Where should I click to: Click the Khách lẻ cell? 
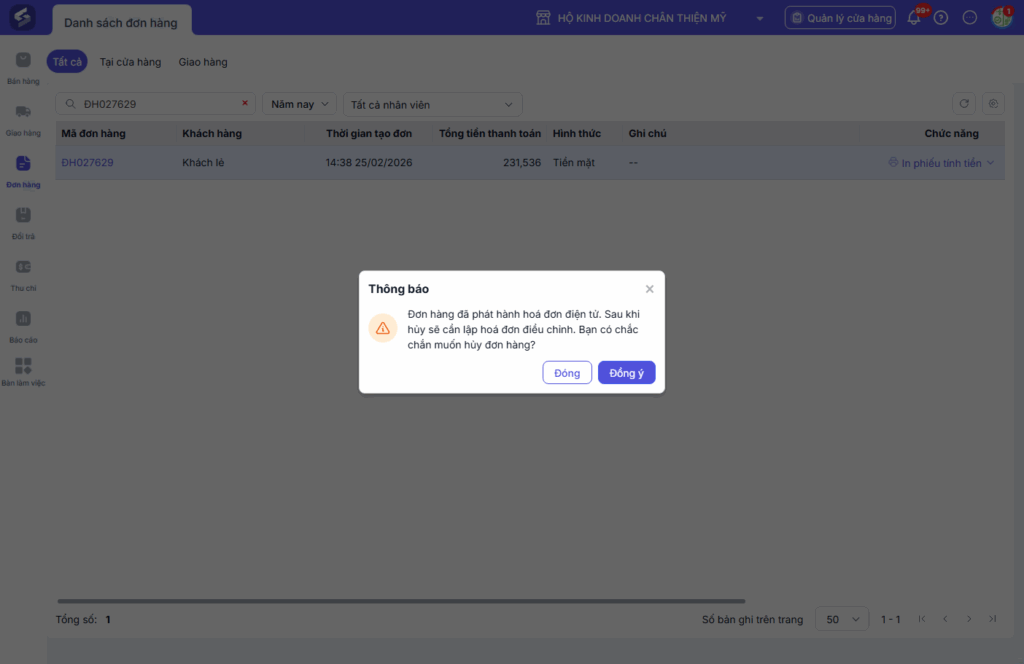(x=203, y=163)
